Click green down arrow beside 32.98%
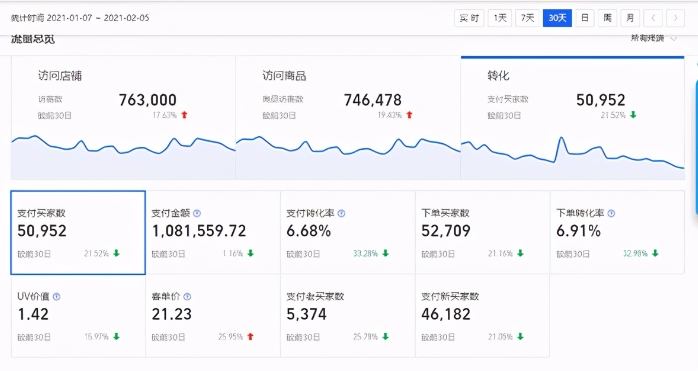Screen dimensions: 698x371 point(655,253)
